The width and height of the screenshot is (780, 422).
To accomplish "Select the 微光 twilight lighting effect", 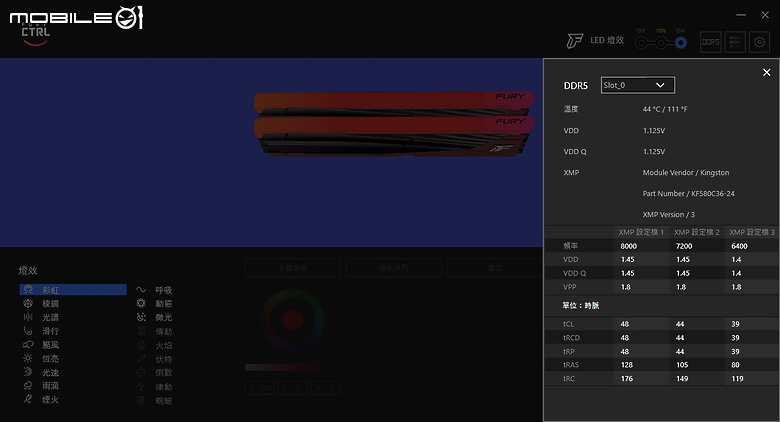I will tap(155, 317).
